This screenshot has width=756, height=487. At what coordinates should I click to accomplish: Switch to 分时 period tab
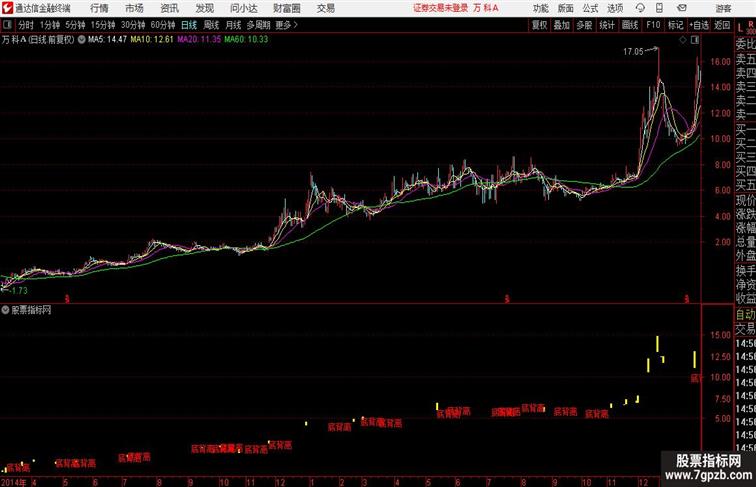(x=26, y=25)
